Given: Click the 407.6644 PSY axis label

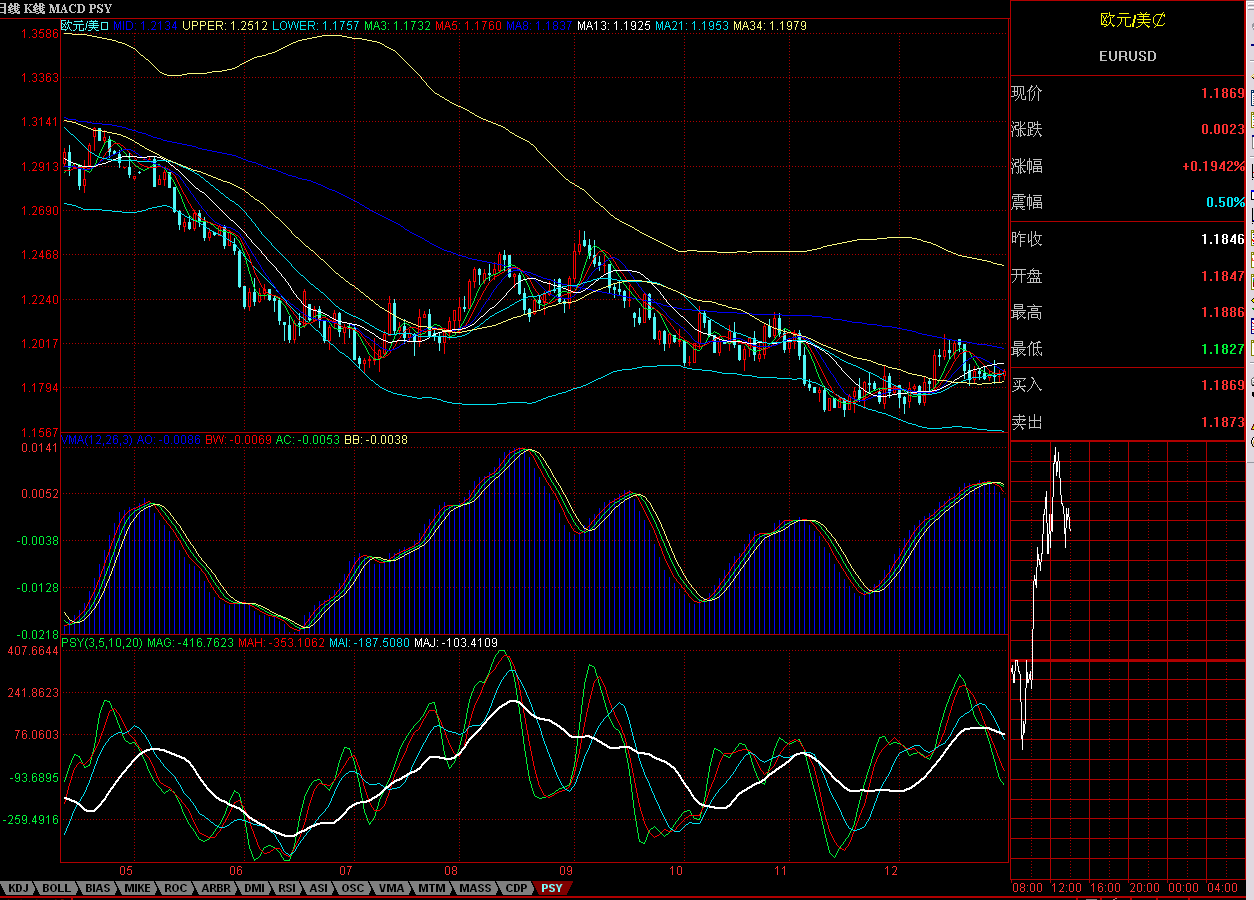Looking at the screenshot, I should tap(32, 651).
